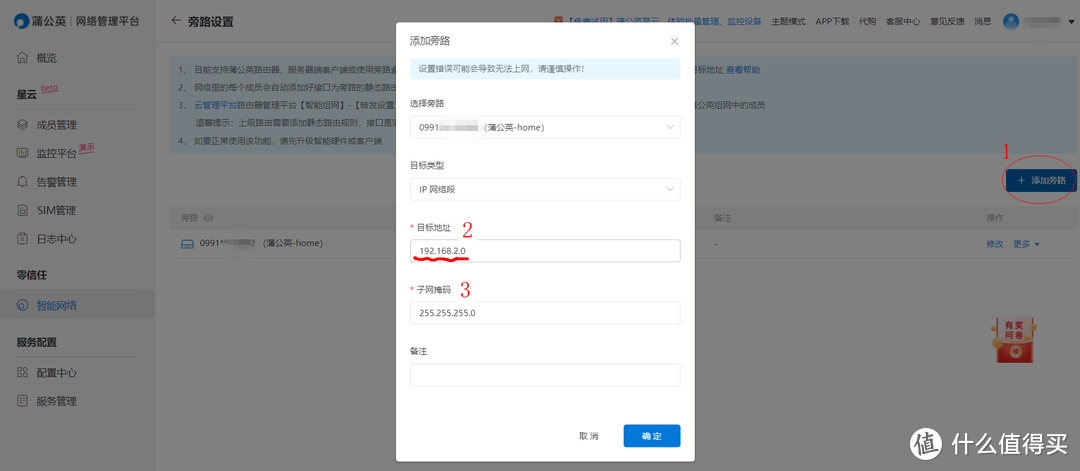The height and width of the screenshot is (471, 1080).
Task: Click the 添加旁路 button on page
Action: coord(1041,180)
